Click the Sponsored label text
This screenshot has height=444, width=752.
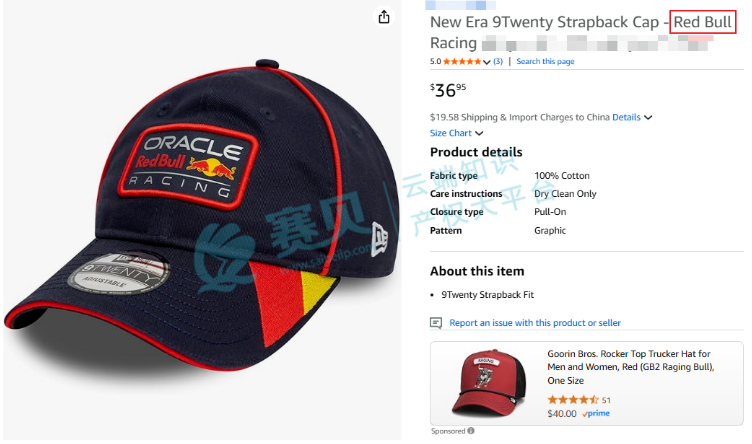[x=447, y=431]
